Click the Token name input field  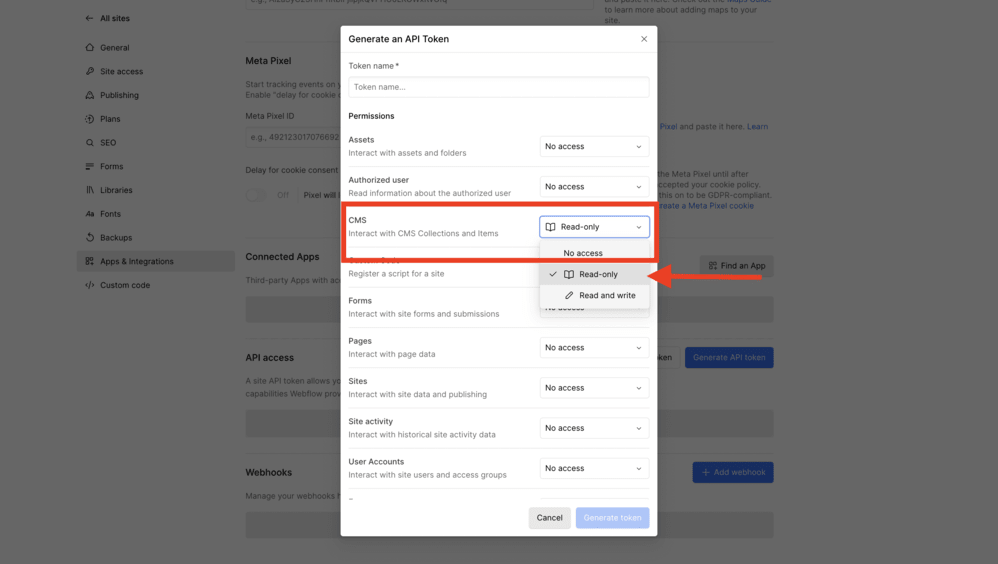click(498, 87)
